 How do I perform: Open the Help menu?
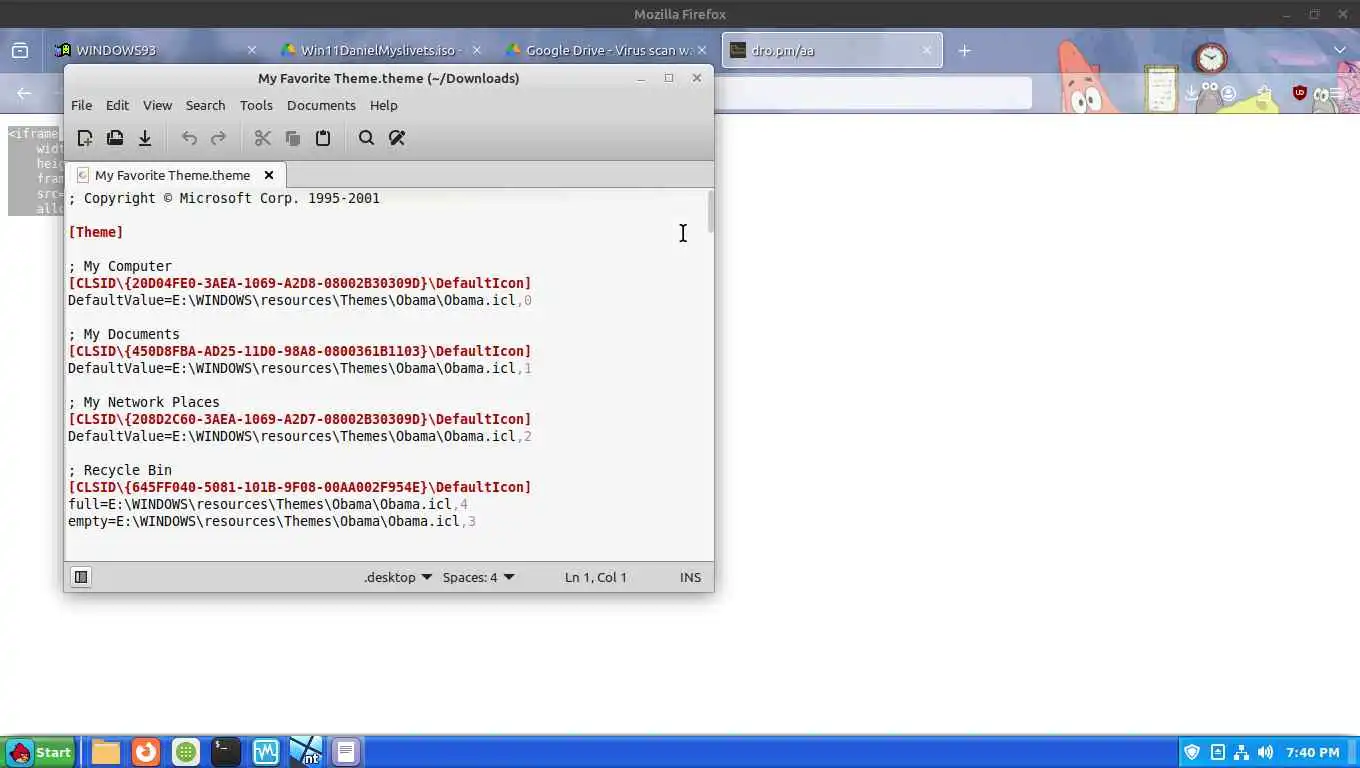tap(383, 105)
